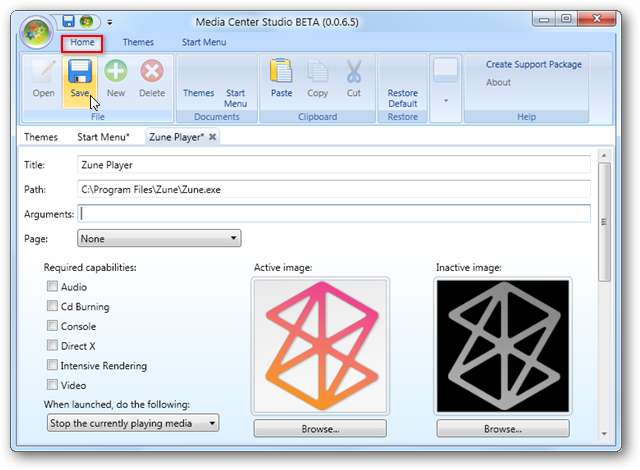Click the red Delete icon
Viewport: 640px width, 470px height.
tap(152, 75)
